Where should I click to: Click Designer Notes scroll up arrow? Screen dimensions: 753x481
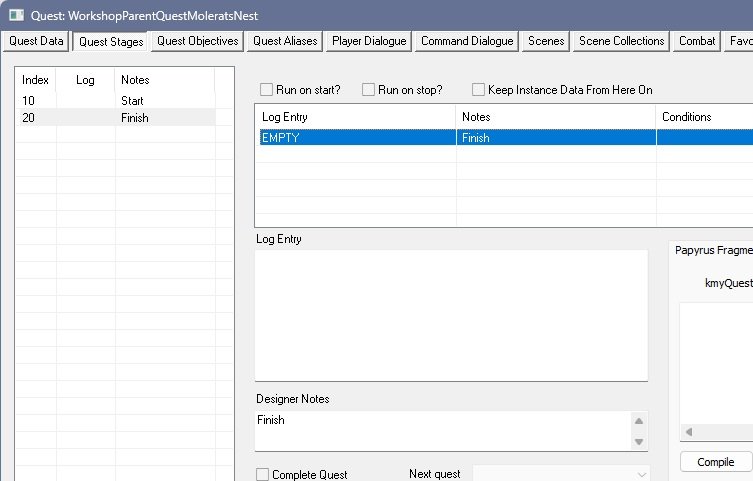639,421
